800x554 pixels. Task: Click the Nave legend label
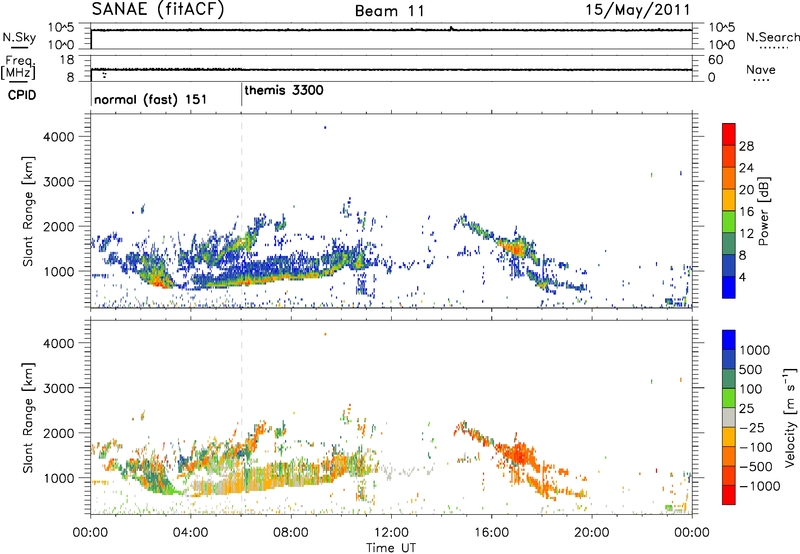coord(761,69)
